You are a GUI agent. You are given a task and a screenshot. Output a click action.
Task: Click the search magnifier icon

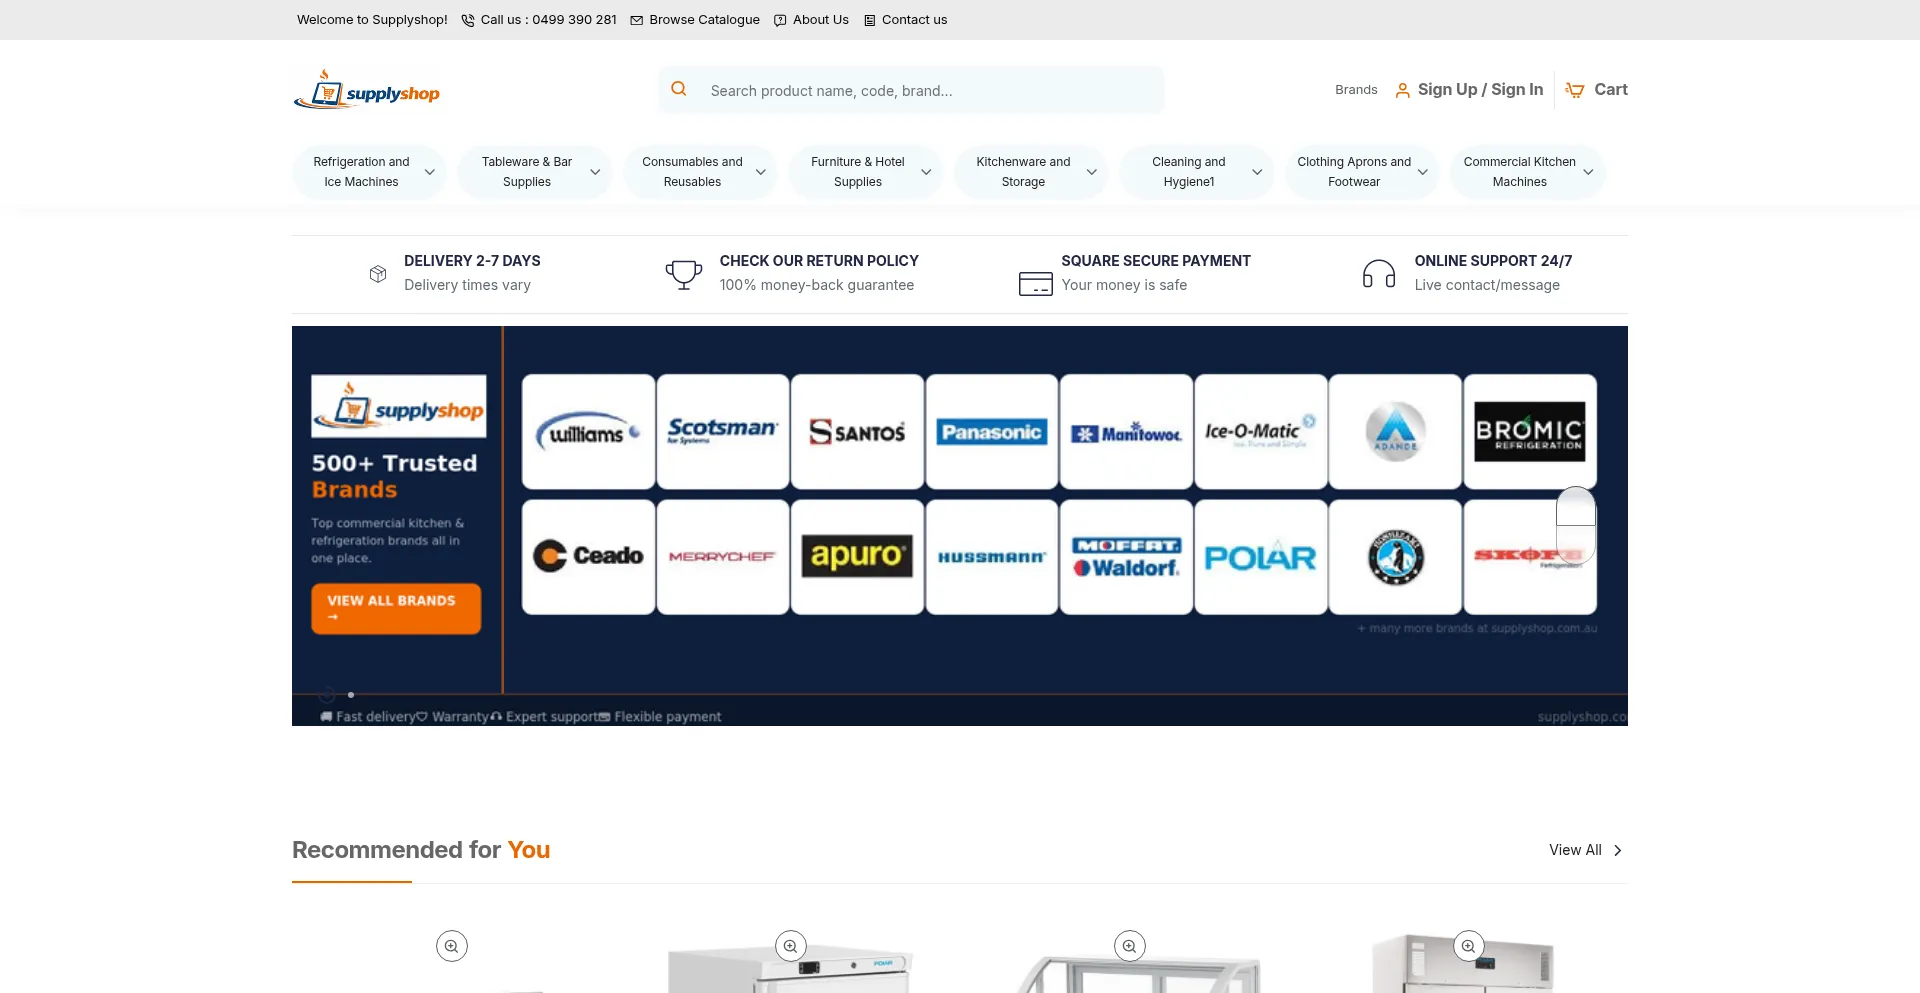click(679, 89)
